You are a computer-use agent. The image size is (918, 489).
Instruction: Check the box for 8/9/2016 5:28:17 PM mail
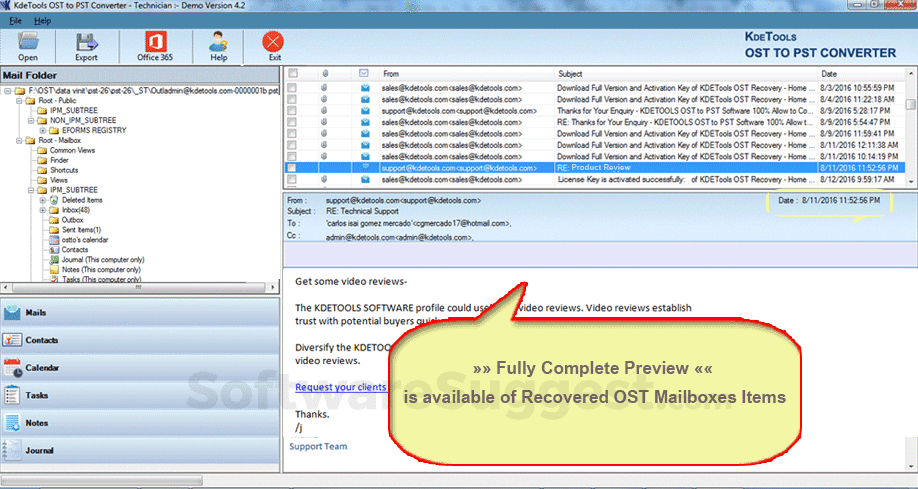point(292,111)
